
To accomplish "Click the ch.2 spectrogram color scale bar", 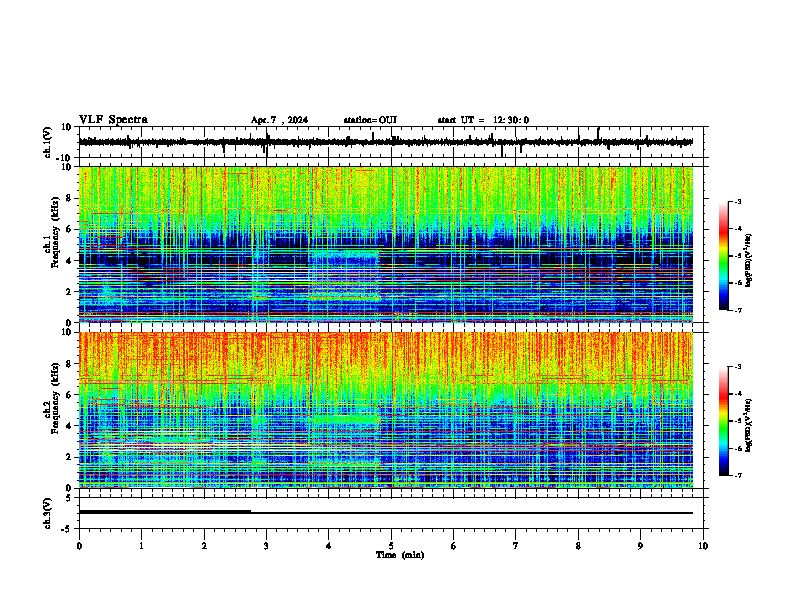I will pos(723,421).
